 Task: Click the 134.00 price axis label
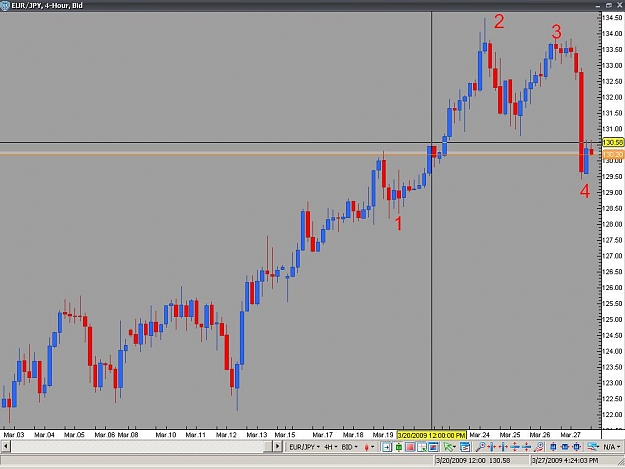[613, 33]
